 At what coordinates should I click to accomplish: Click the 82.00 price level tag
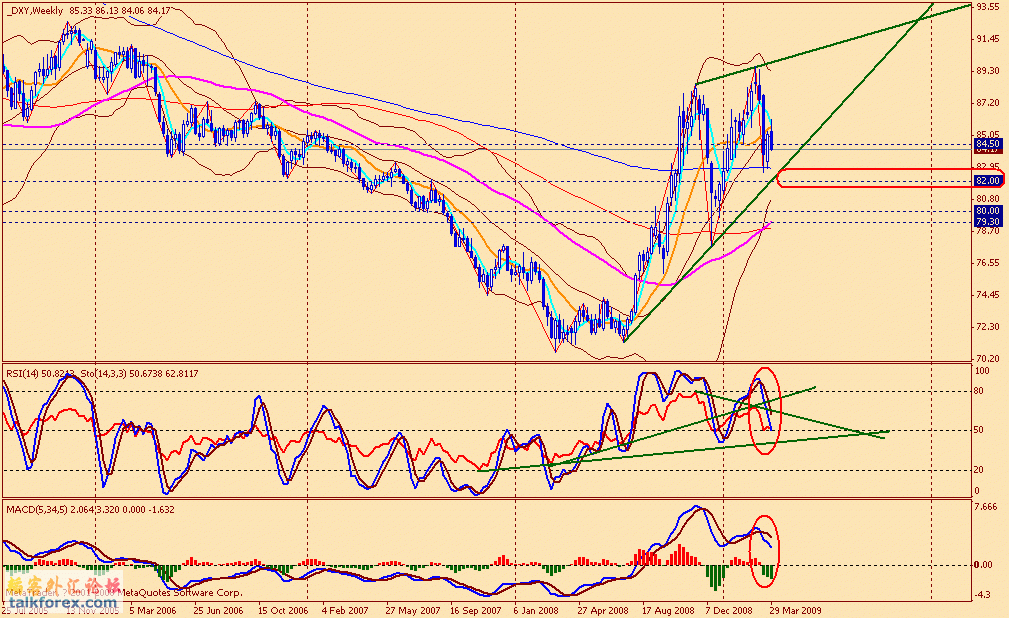click(988, 181)
